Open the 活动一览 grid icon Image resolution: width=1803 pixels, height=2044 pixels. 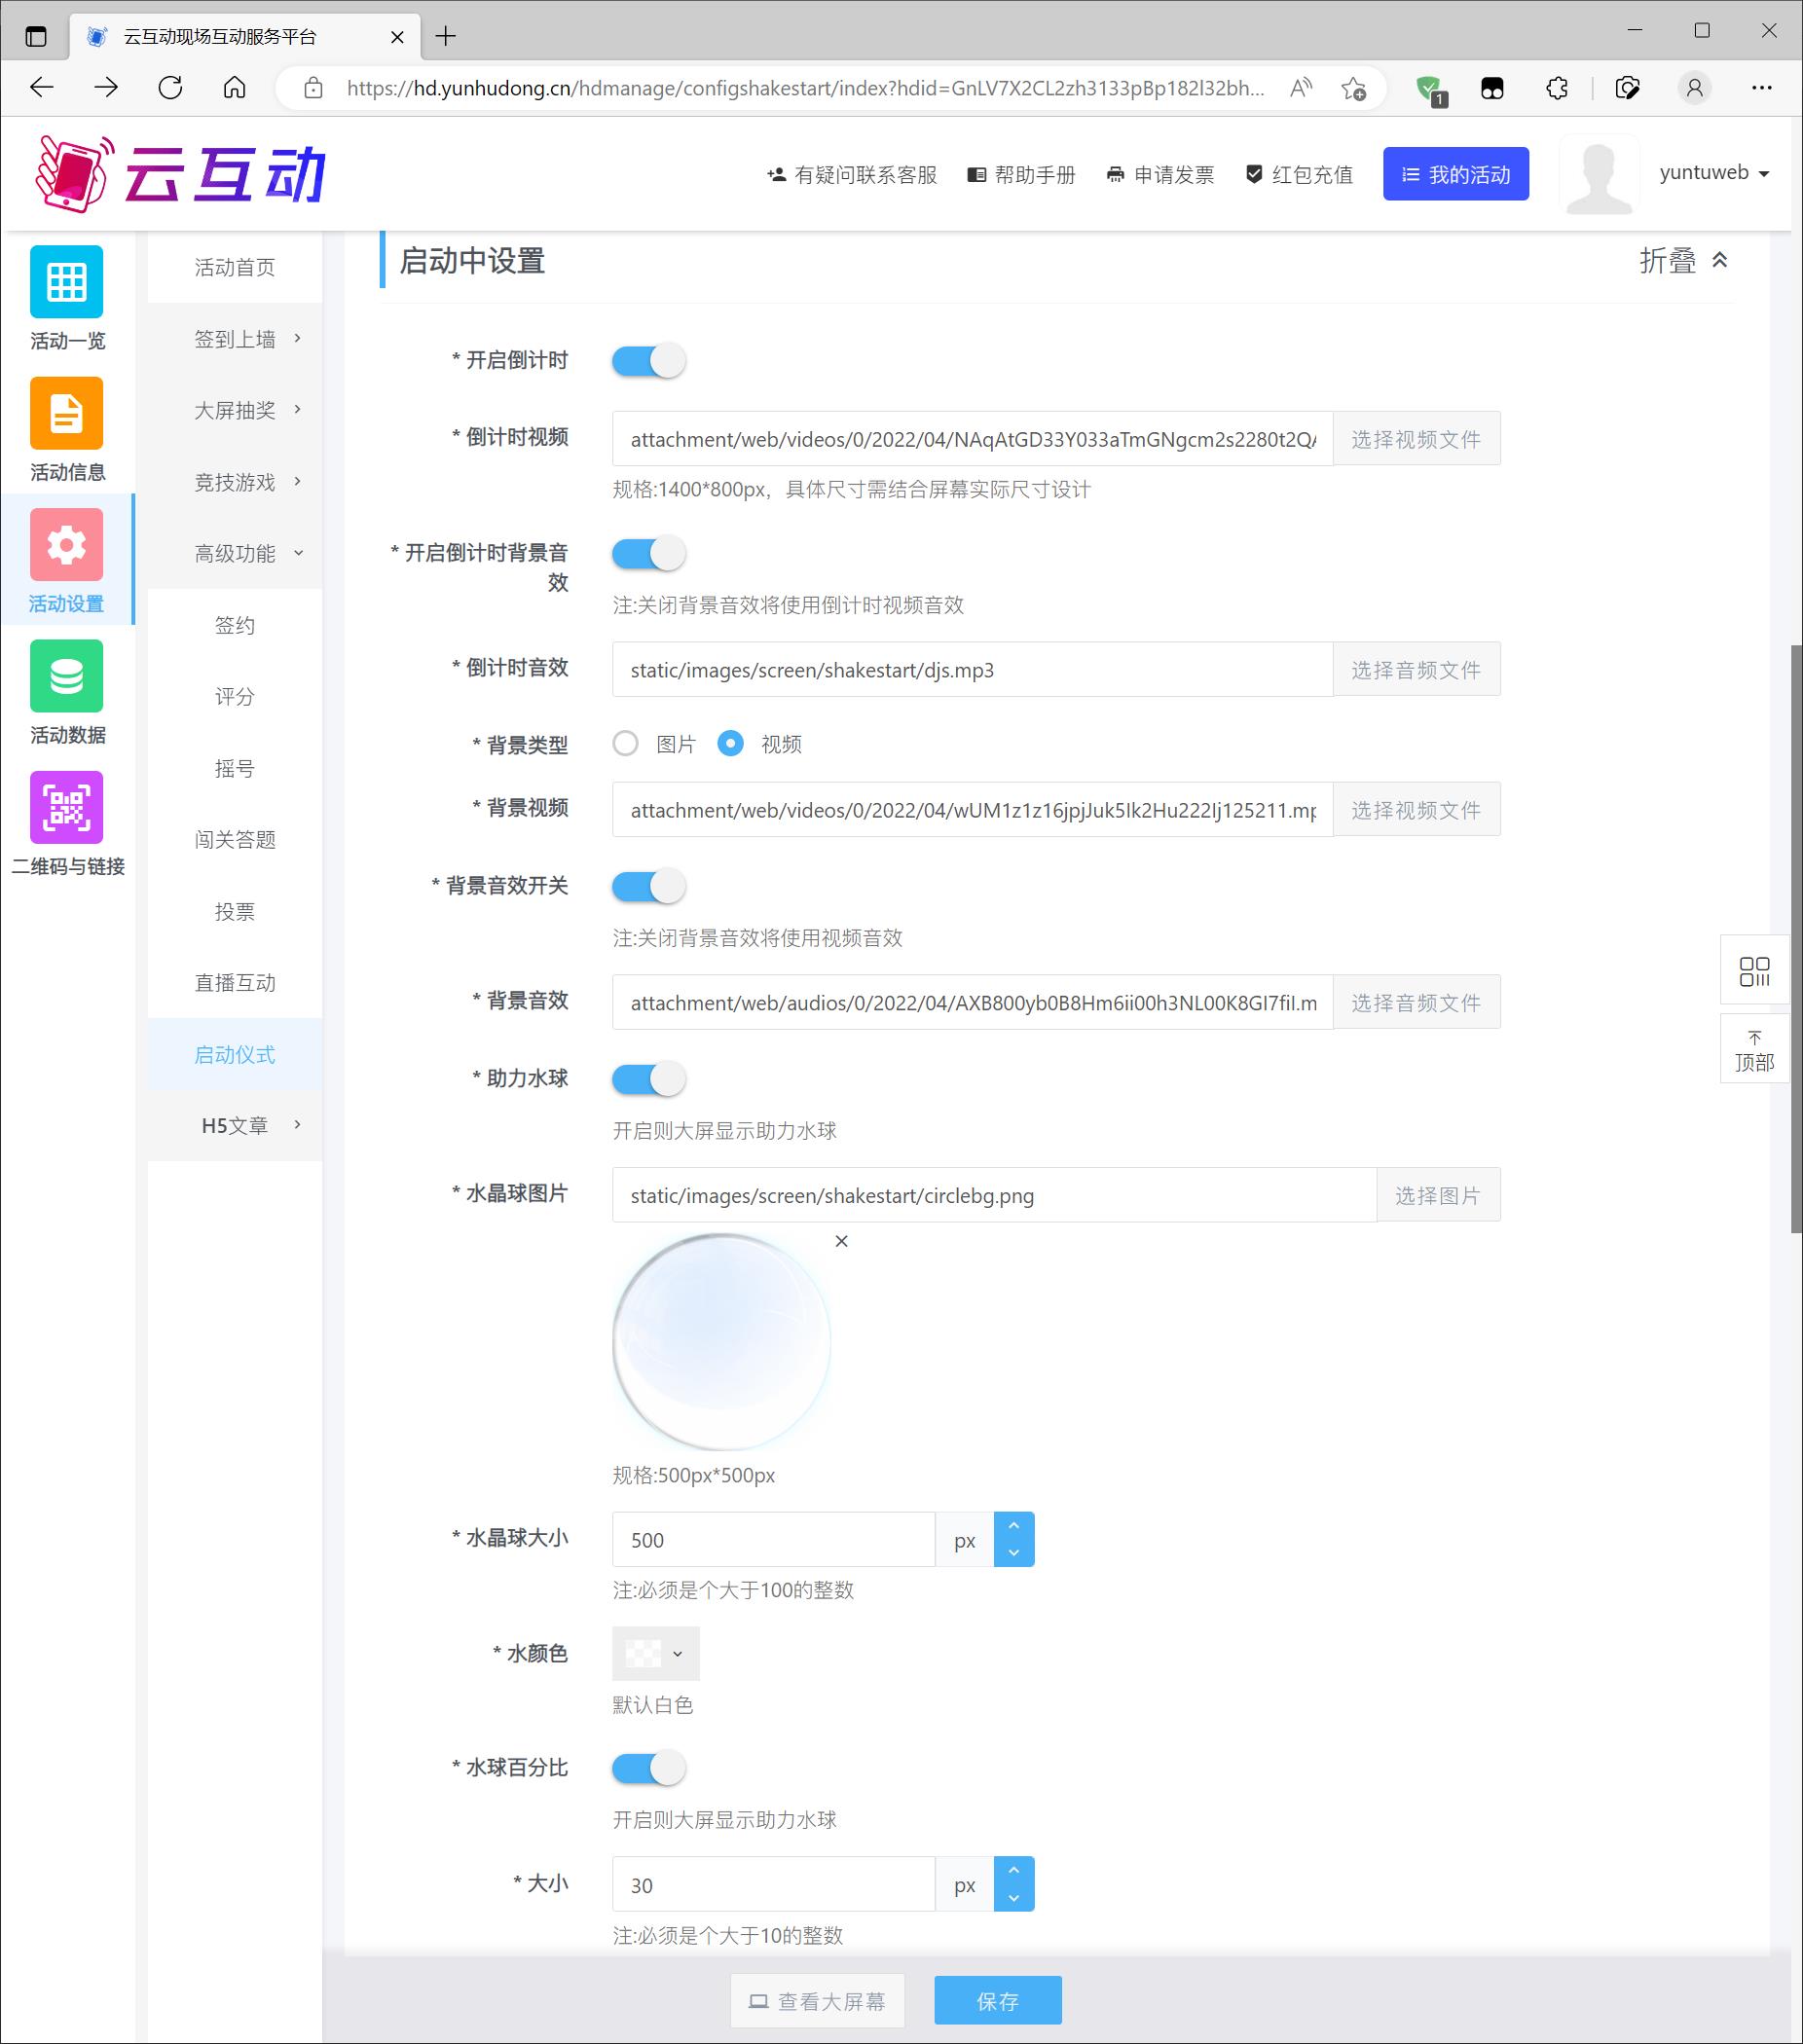[x=66, y=282]
